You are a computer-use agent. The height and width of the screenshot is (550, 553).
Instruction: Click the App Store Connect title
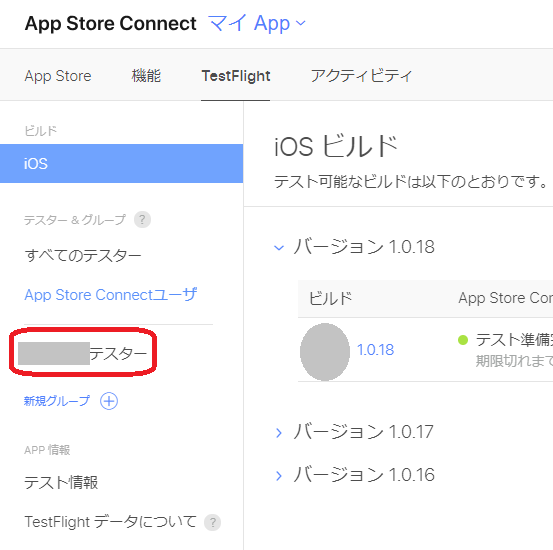(x=110, y=24)
